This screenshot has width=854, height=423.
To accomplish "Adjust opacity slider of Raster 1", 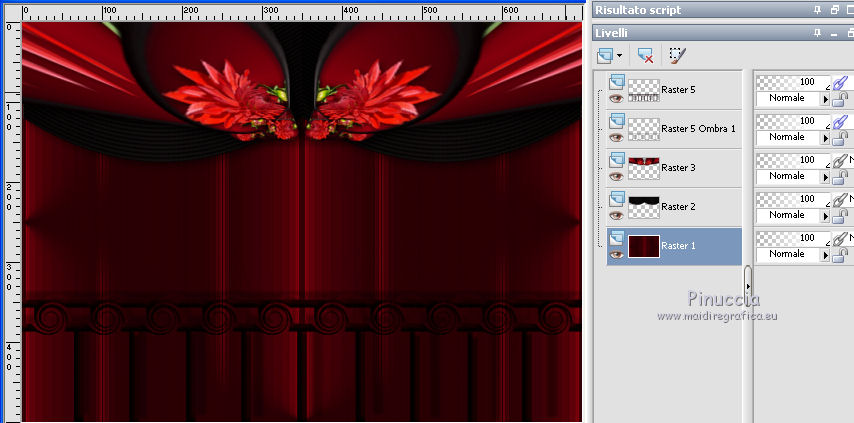I will (794, 238).
